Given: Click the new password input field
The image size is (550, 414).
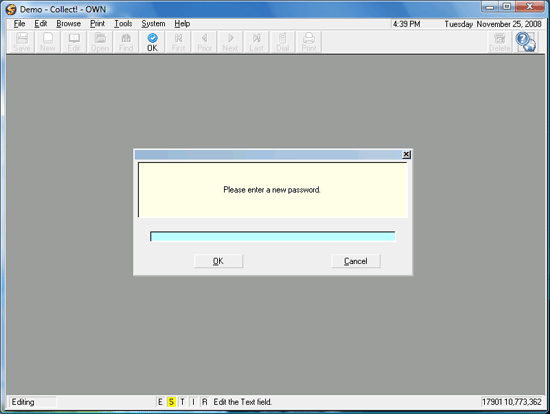Looking at the screenshot, I should click(273, 236).
